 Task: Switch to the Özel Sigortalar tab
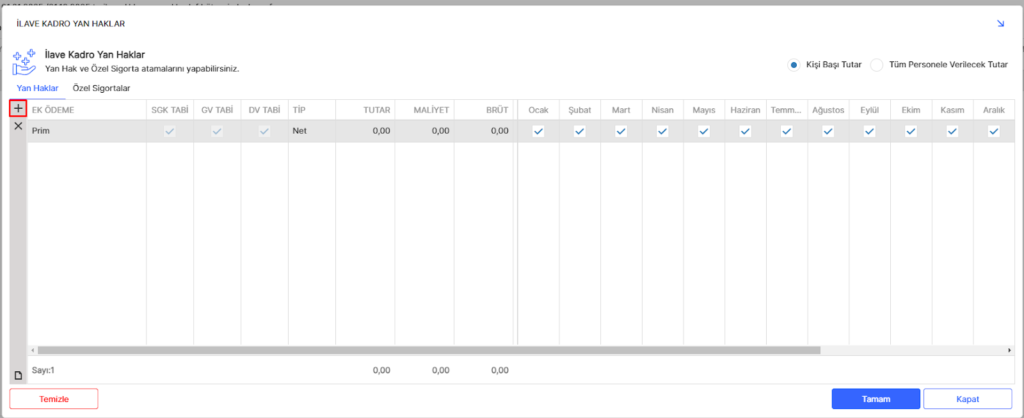[101, 88]
